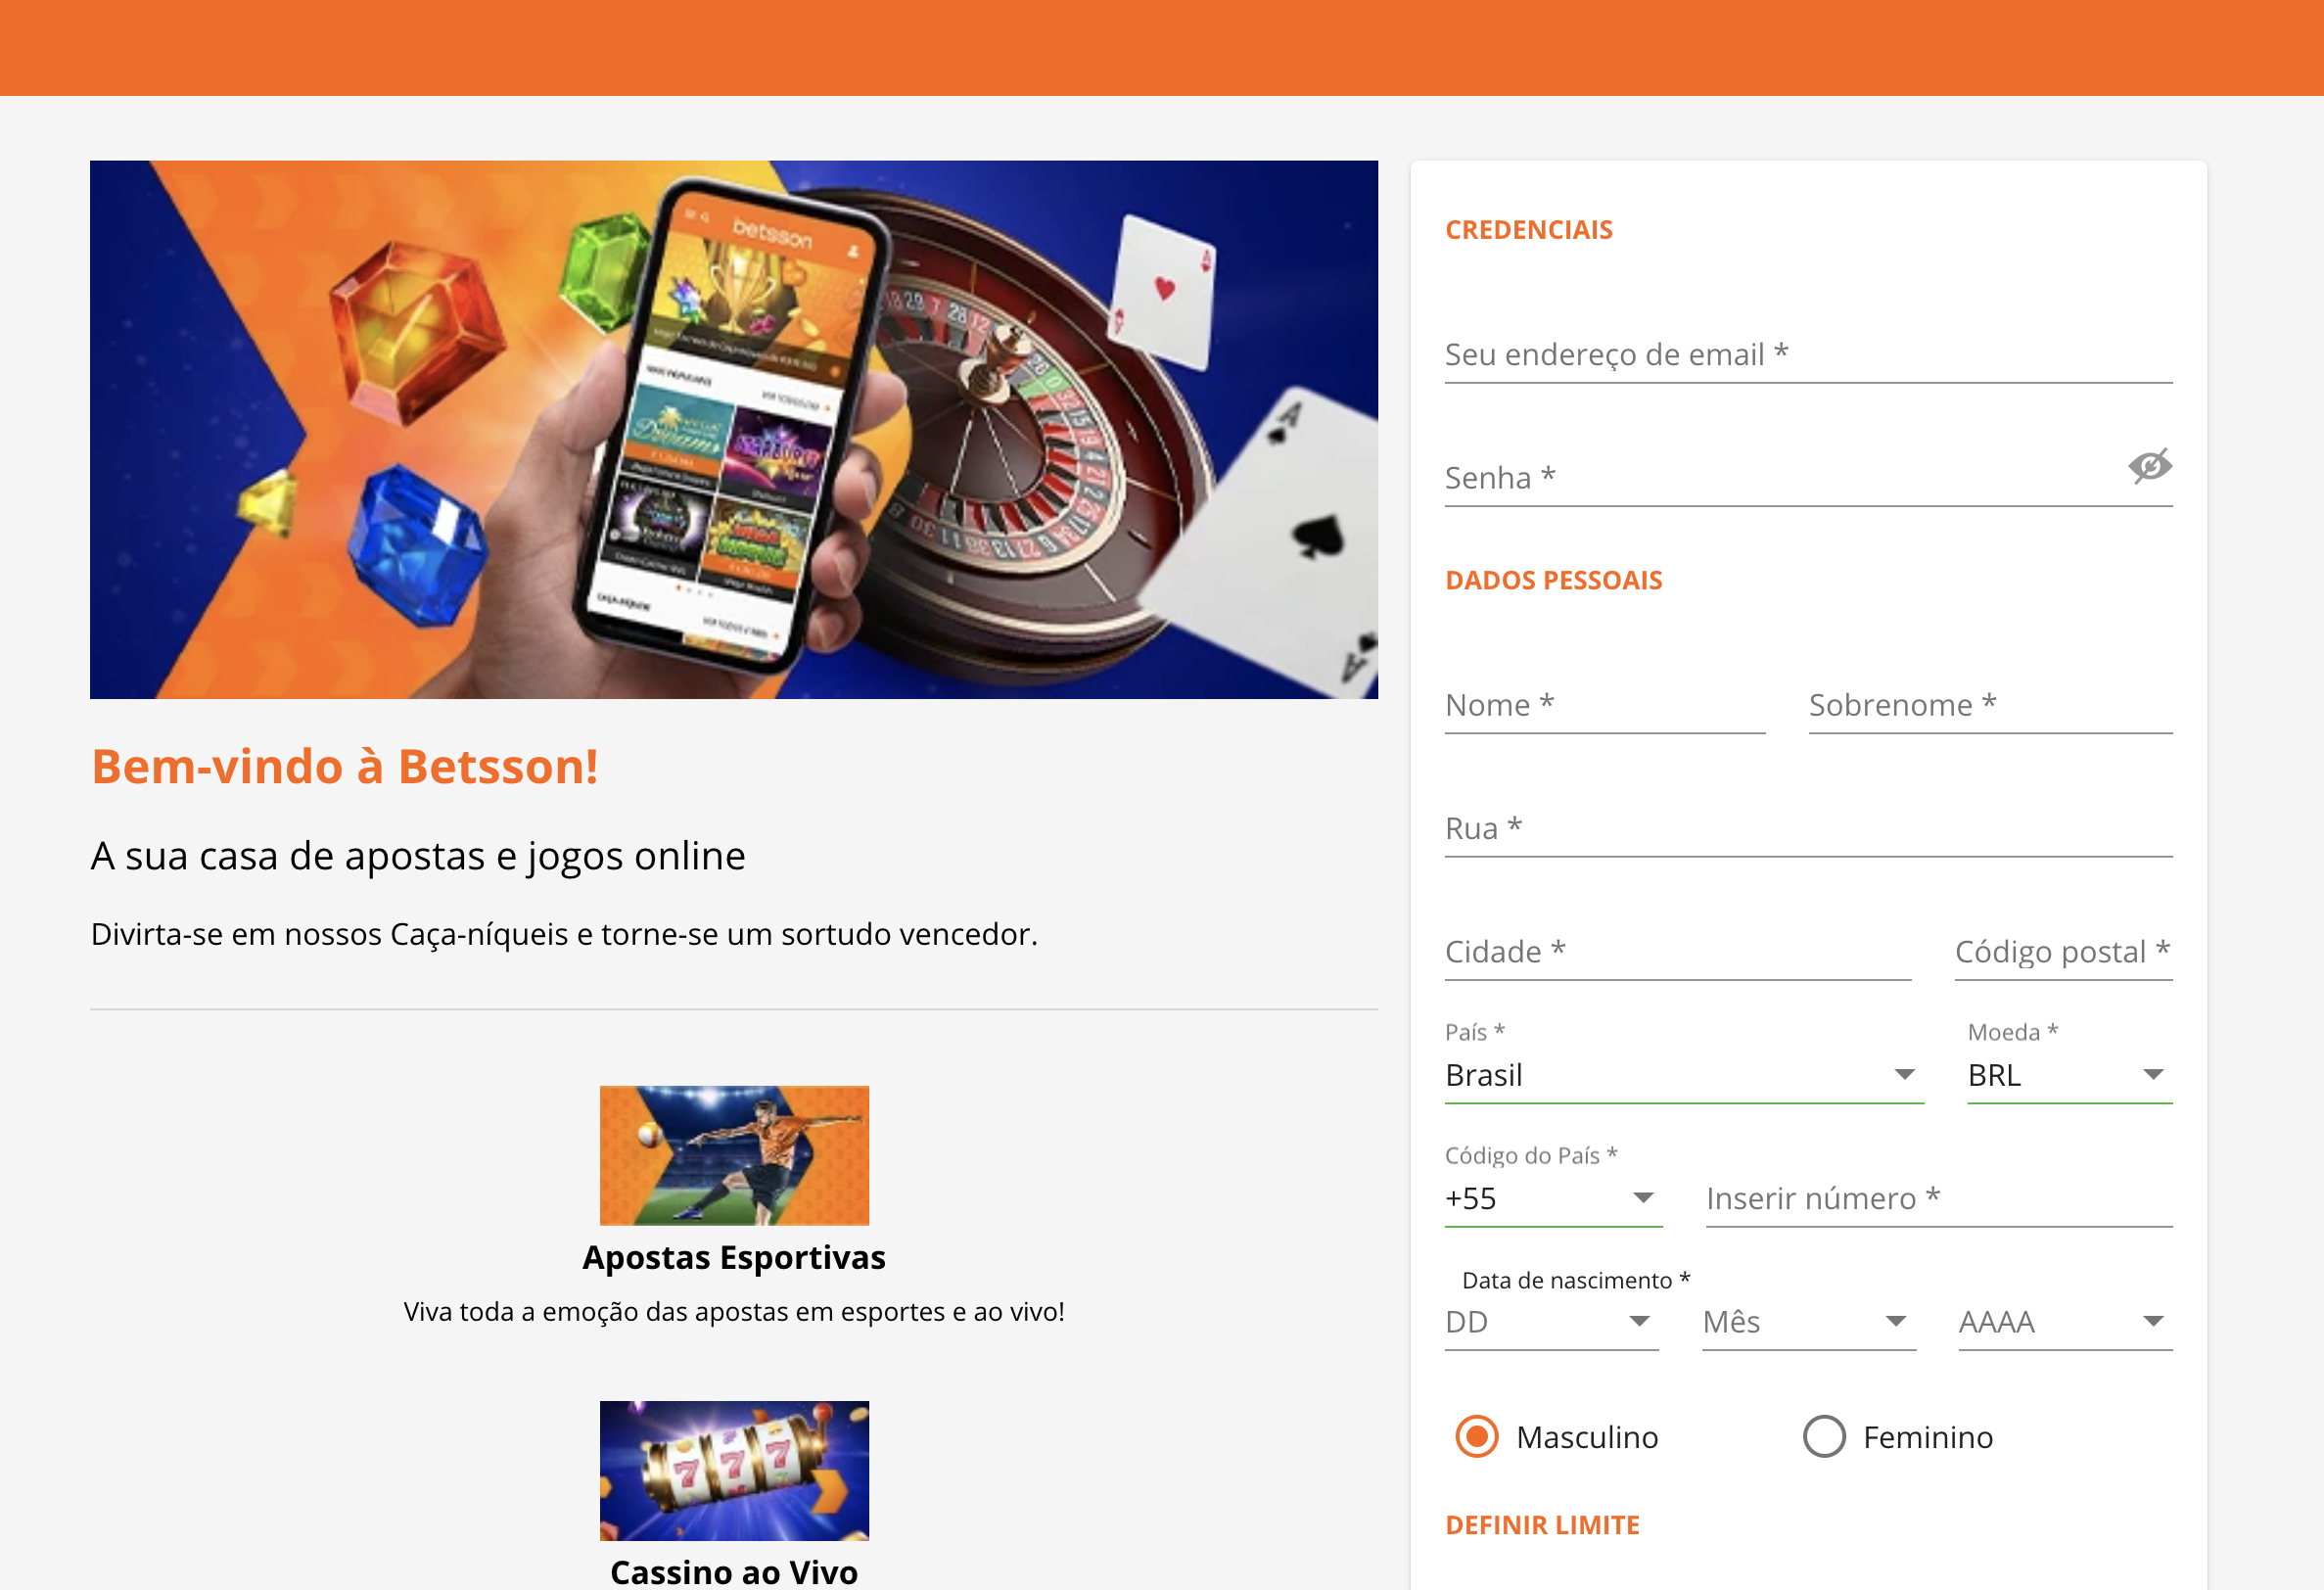2324x1590 pixels.
Task: Open the Mês birth month dropdown
Action: (x=1809, y=1322)
